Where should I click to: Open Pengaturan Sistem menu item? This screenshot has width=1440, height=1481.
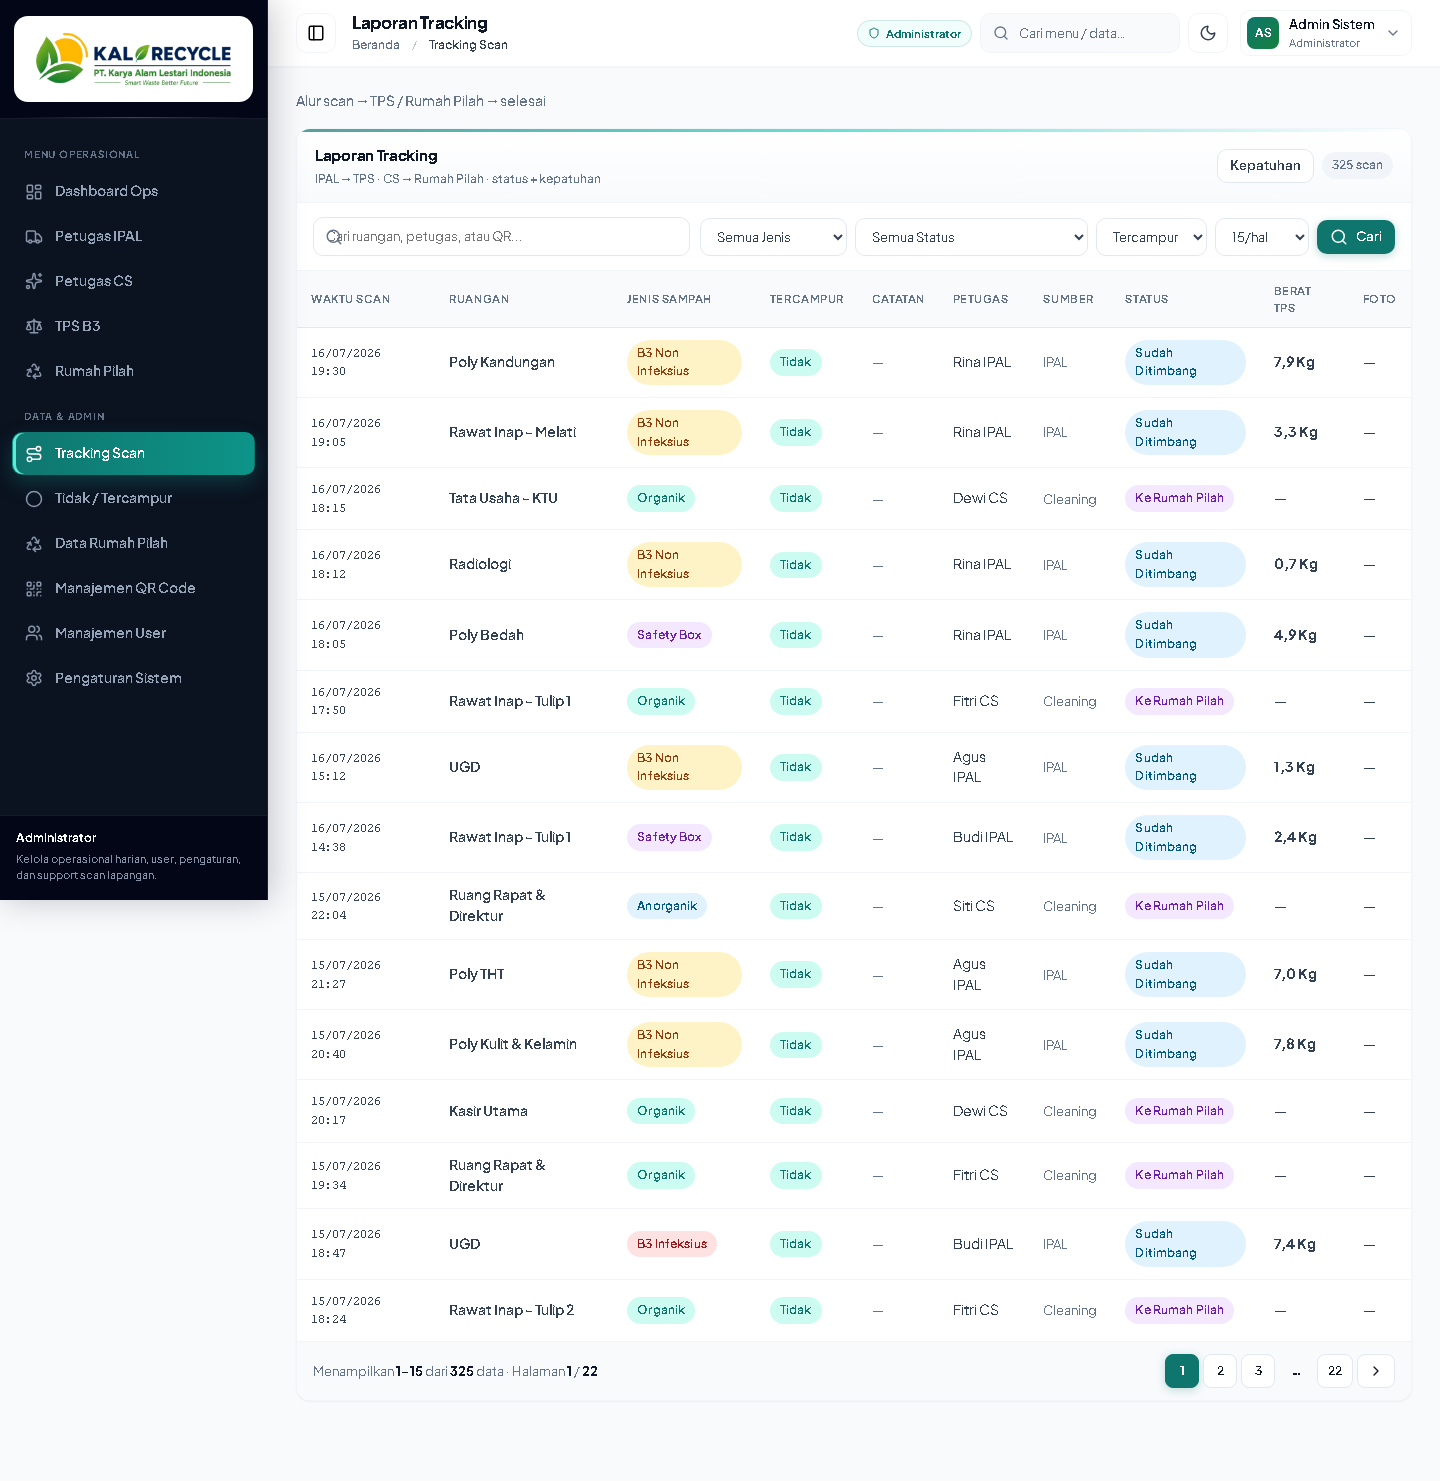point(133,678)
